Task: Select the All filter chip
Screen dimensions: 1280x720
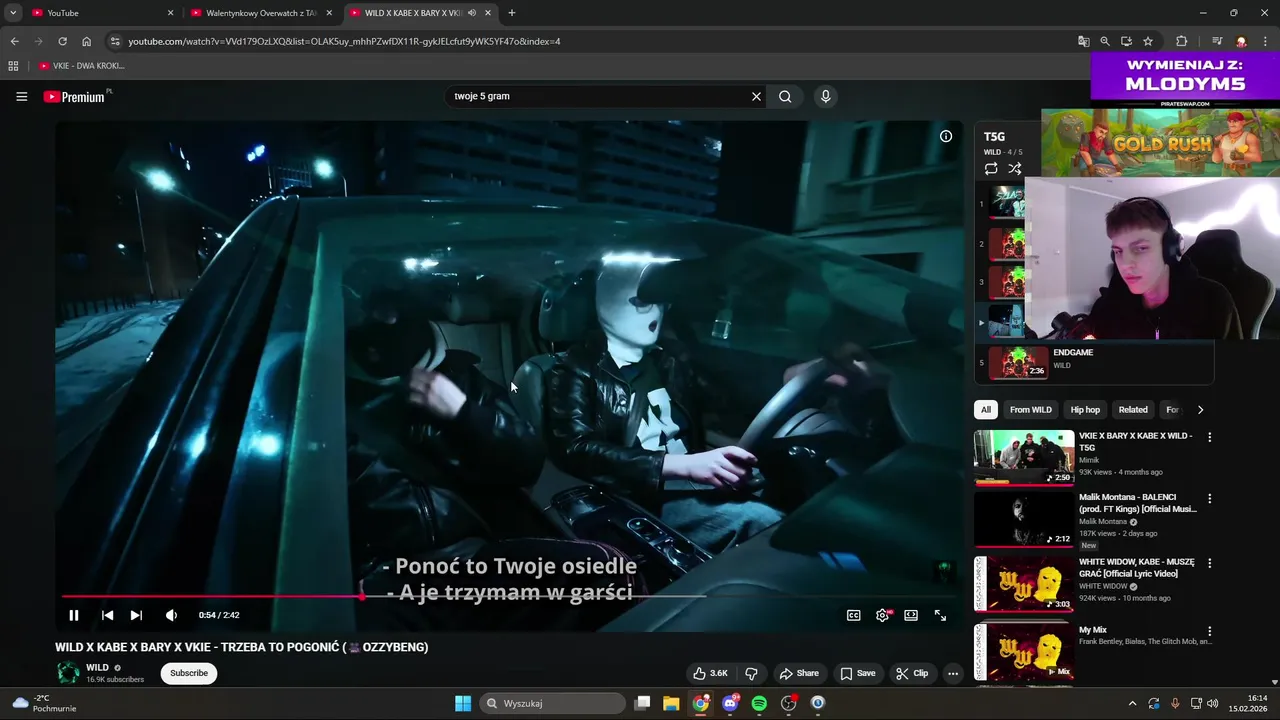Action: [986, 409]
